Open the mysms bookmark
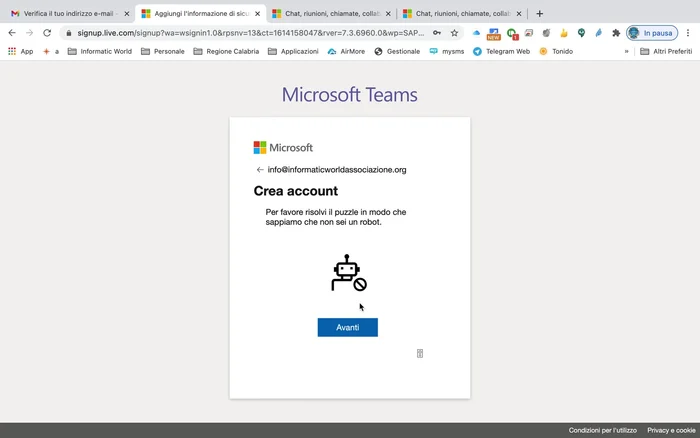Screen dimensions: 700x438 pos(446,51)
